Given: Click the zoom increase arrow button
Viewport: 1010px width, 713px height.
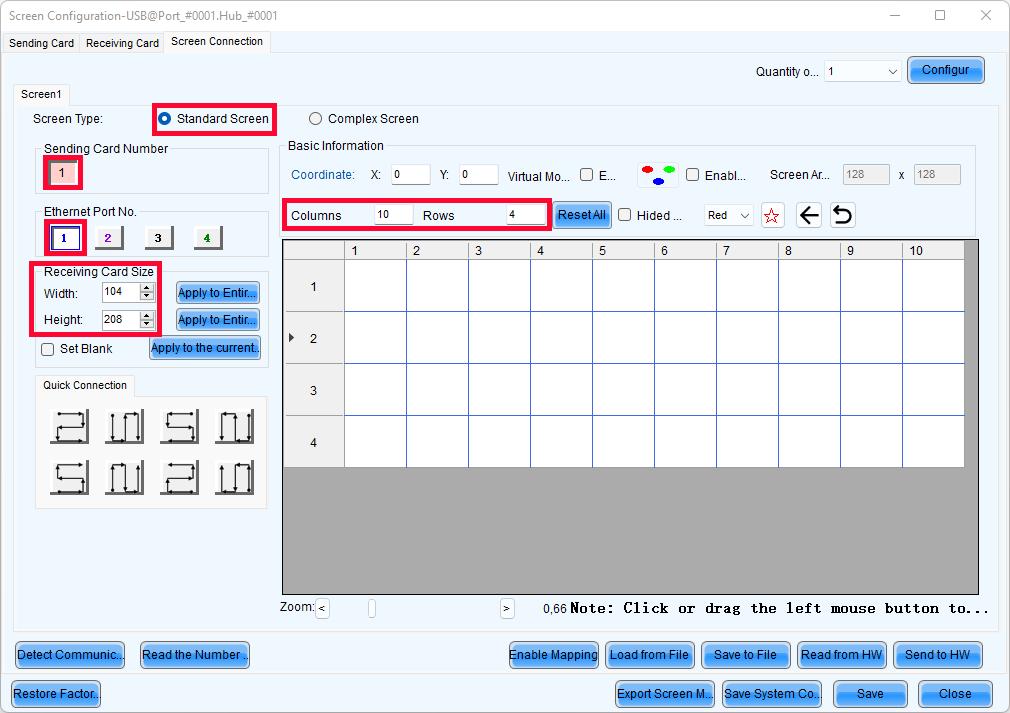Looking at the screenshot, I should (x=507, y=608).
